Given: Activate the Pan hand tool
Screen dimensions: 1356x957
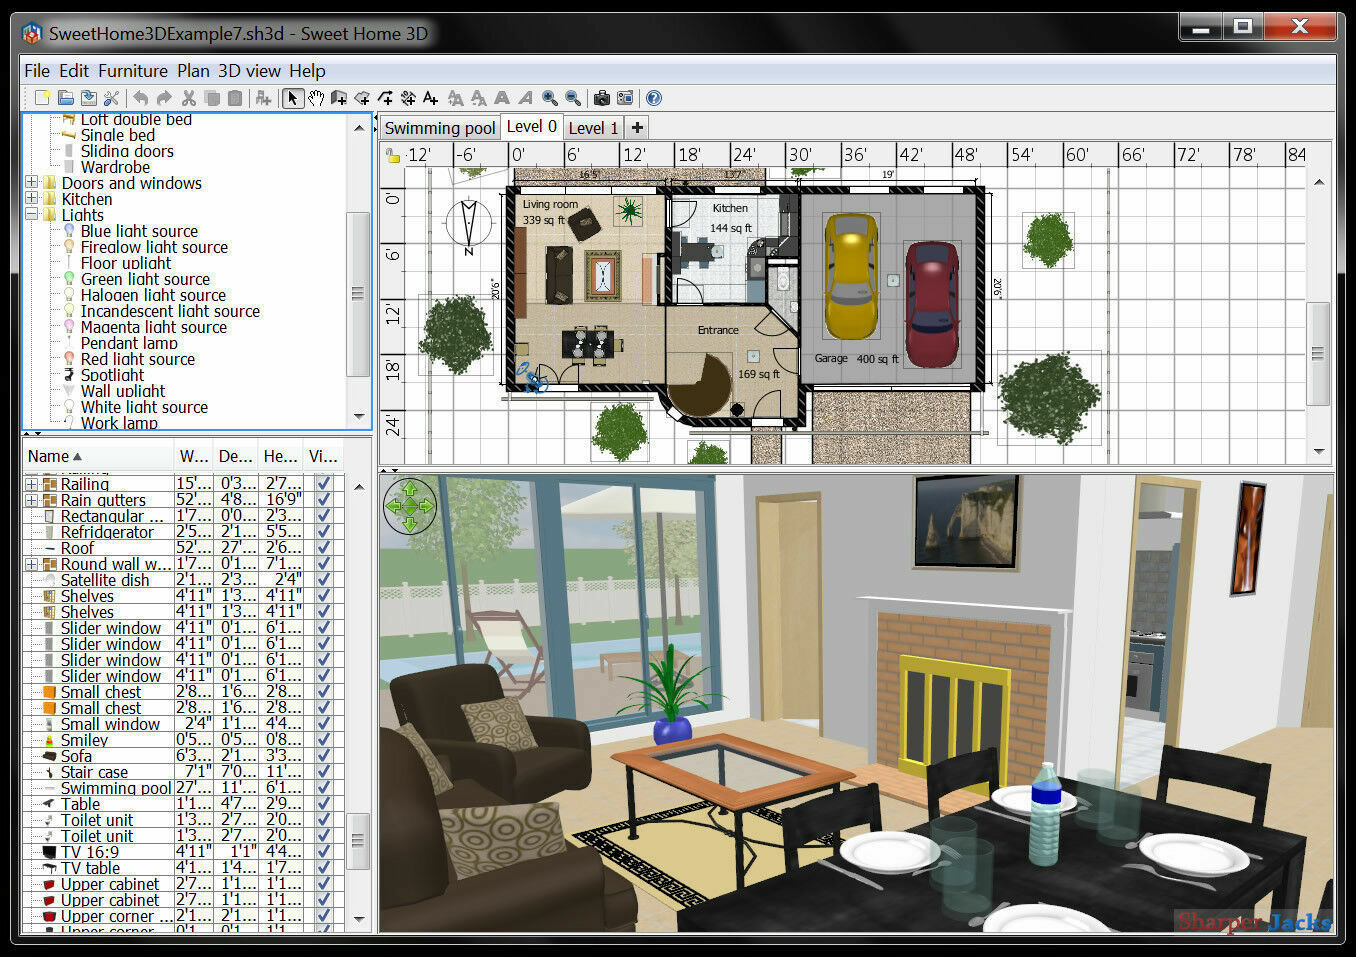Looking at the screenshot, I should (x=316, y=98).
